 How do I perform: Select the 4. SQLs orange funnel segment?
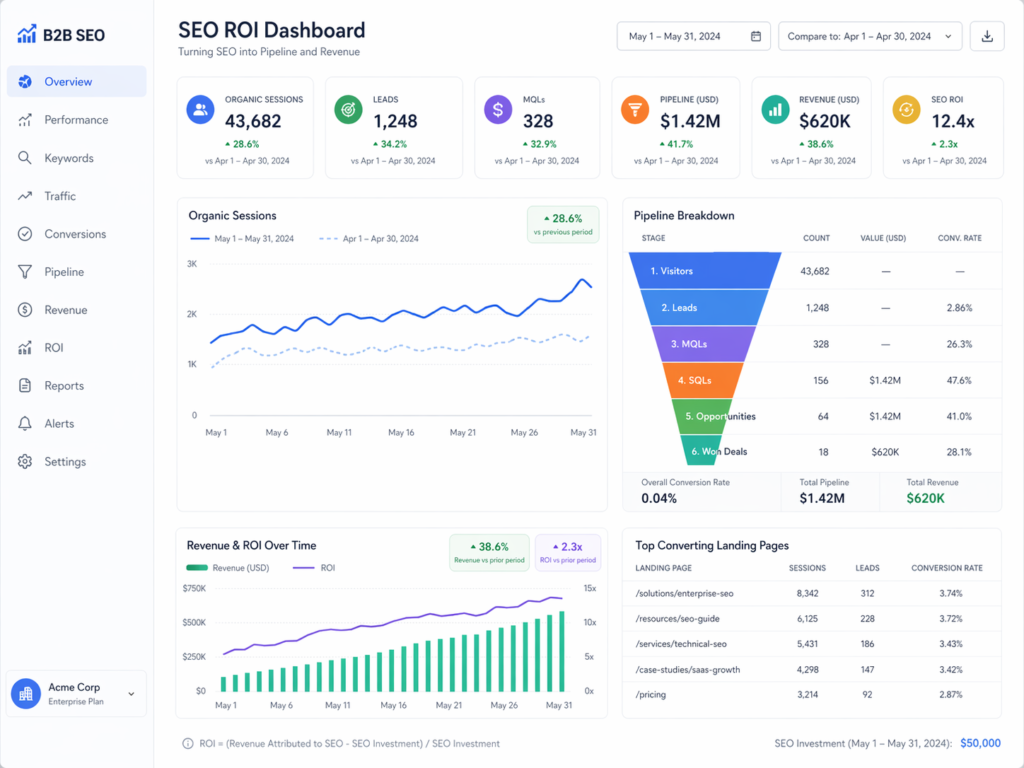pyautogui.click(x=703, y=380)
